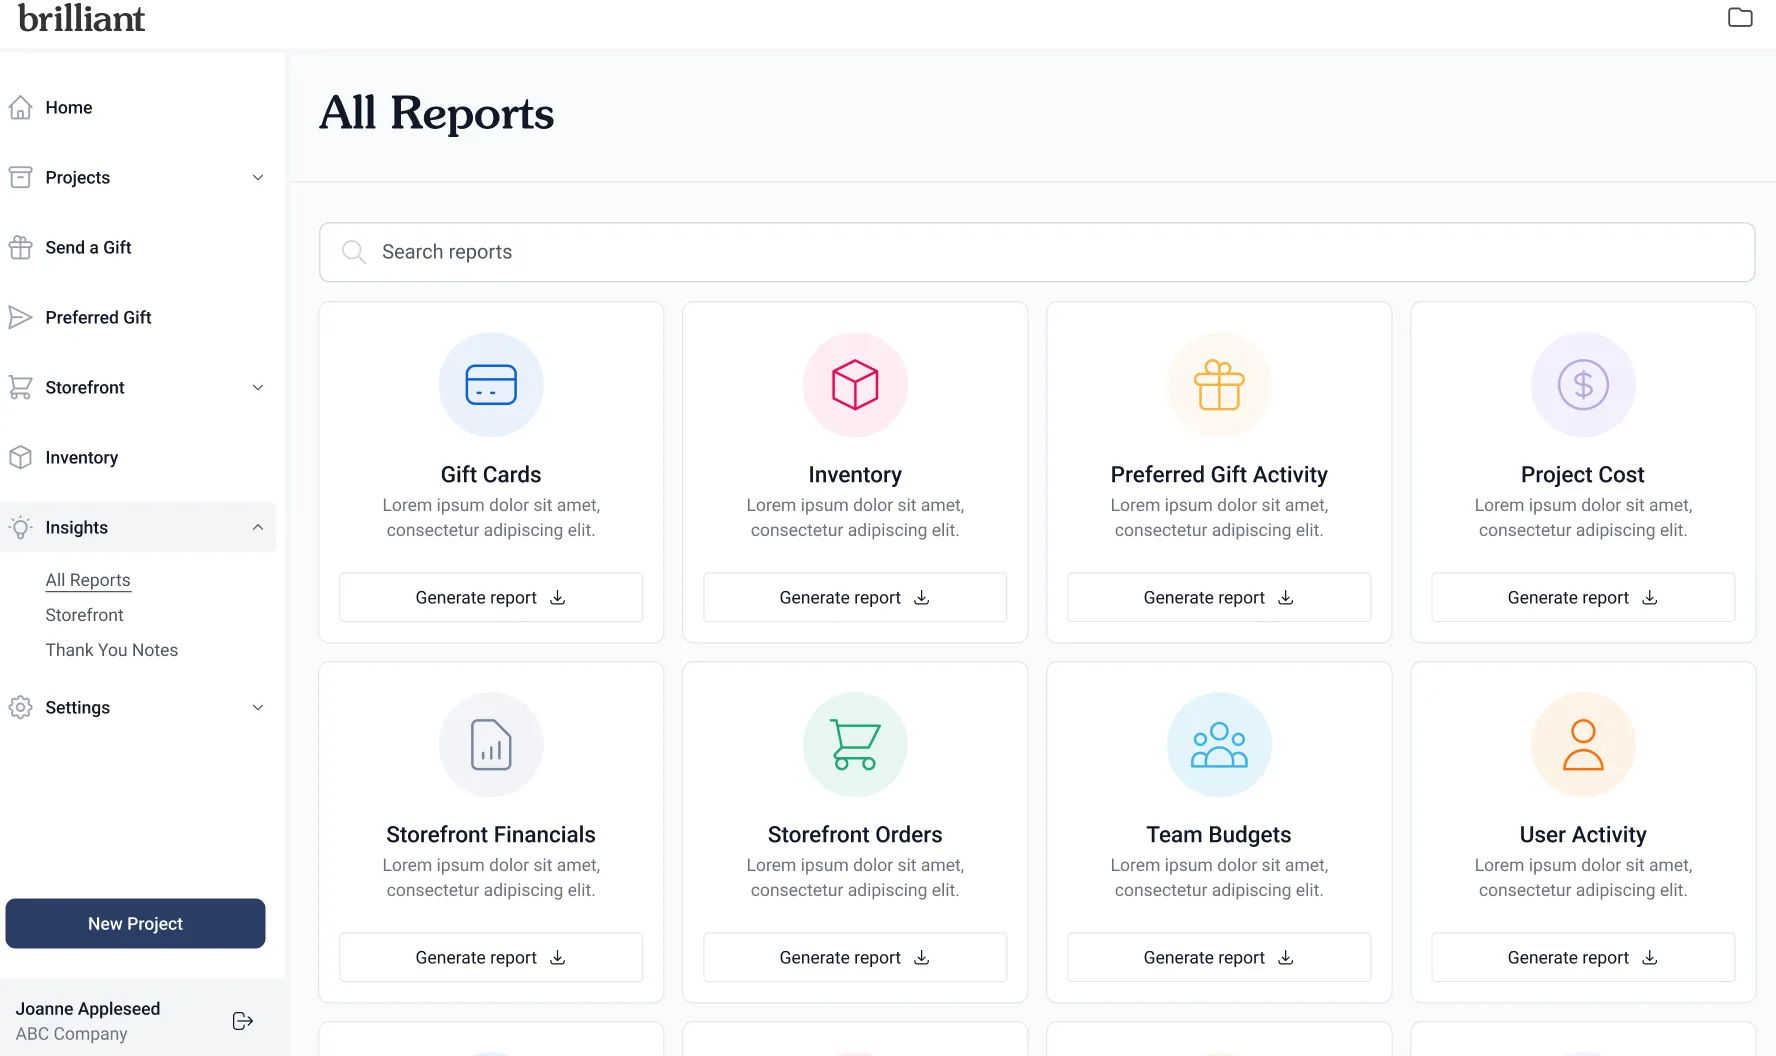Viewport: 1776px width, 1056px height.
Task: Click the folder icon in top-right corner
Action: pos(1740,17)
